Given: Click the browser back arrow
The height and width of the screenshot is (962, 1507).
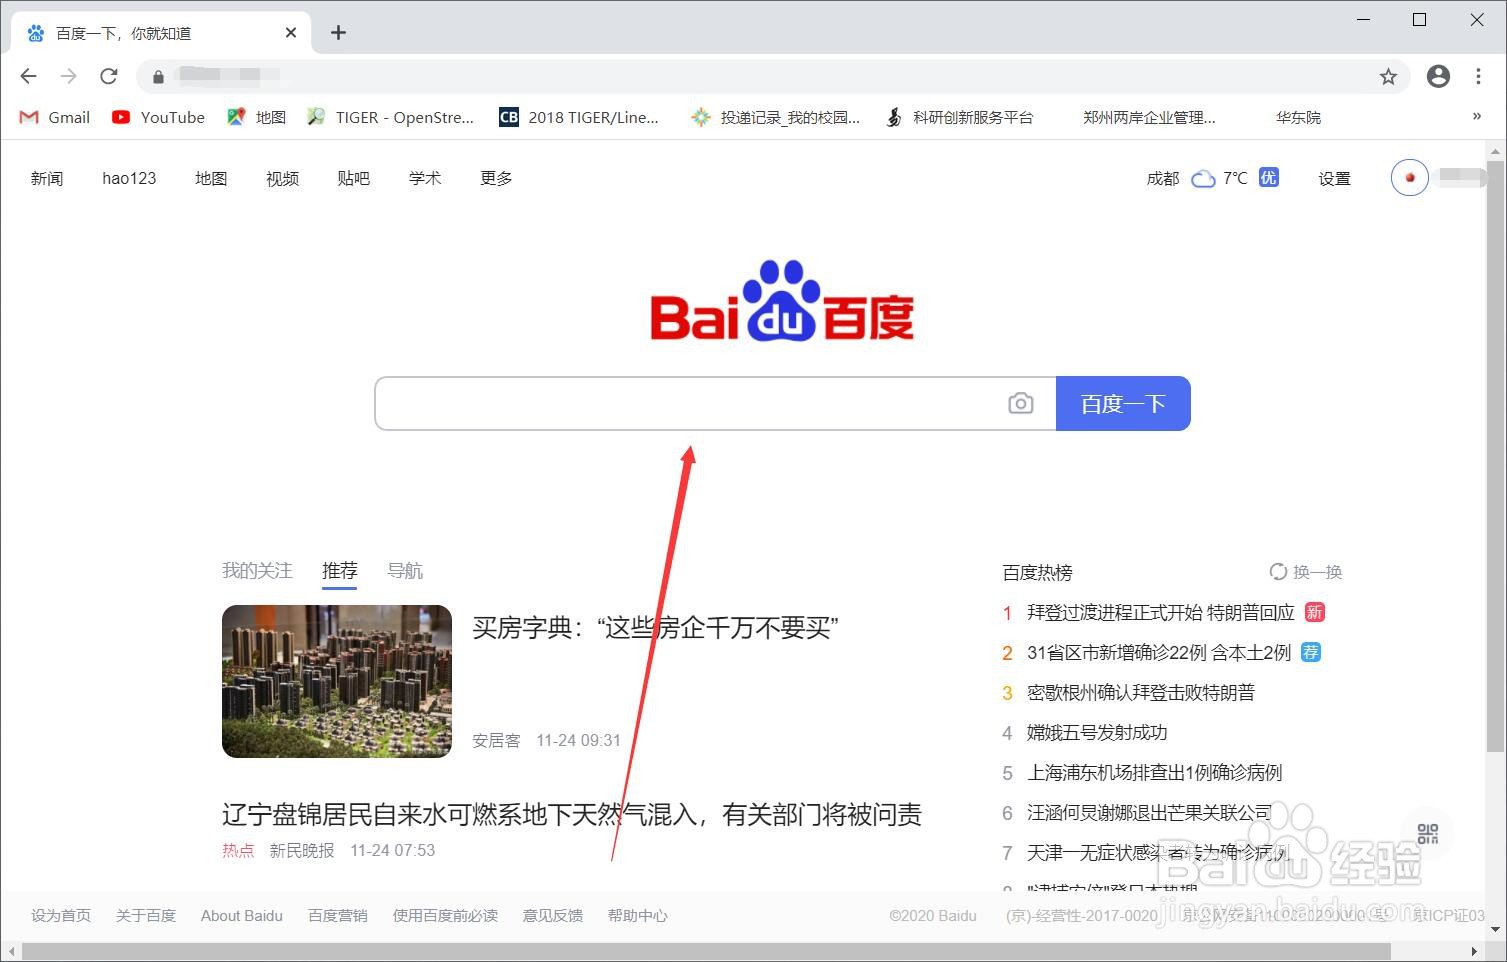Looking at the screenshot, I should [28, 76].
